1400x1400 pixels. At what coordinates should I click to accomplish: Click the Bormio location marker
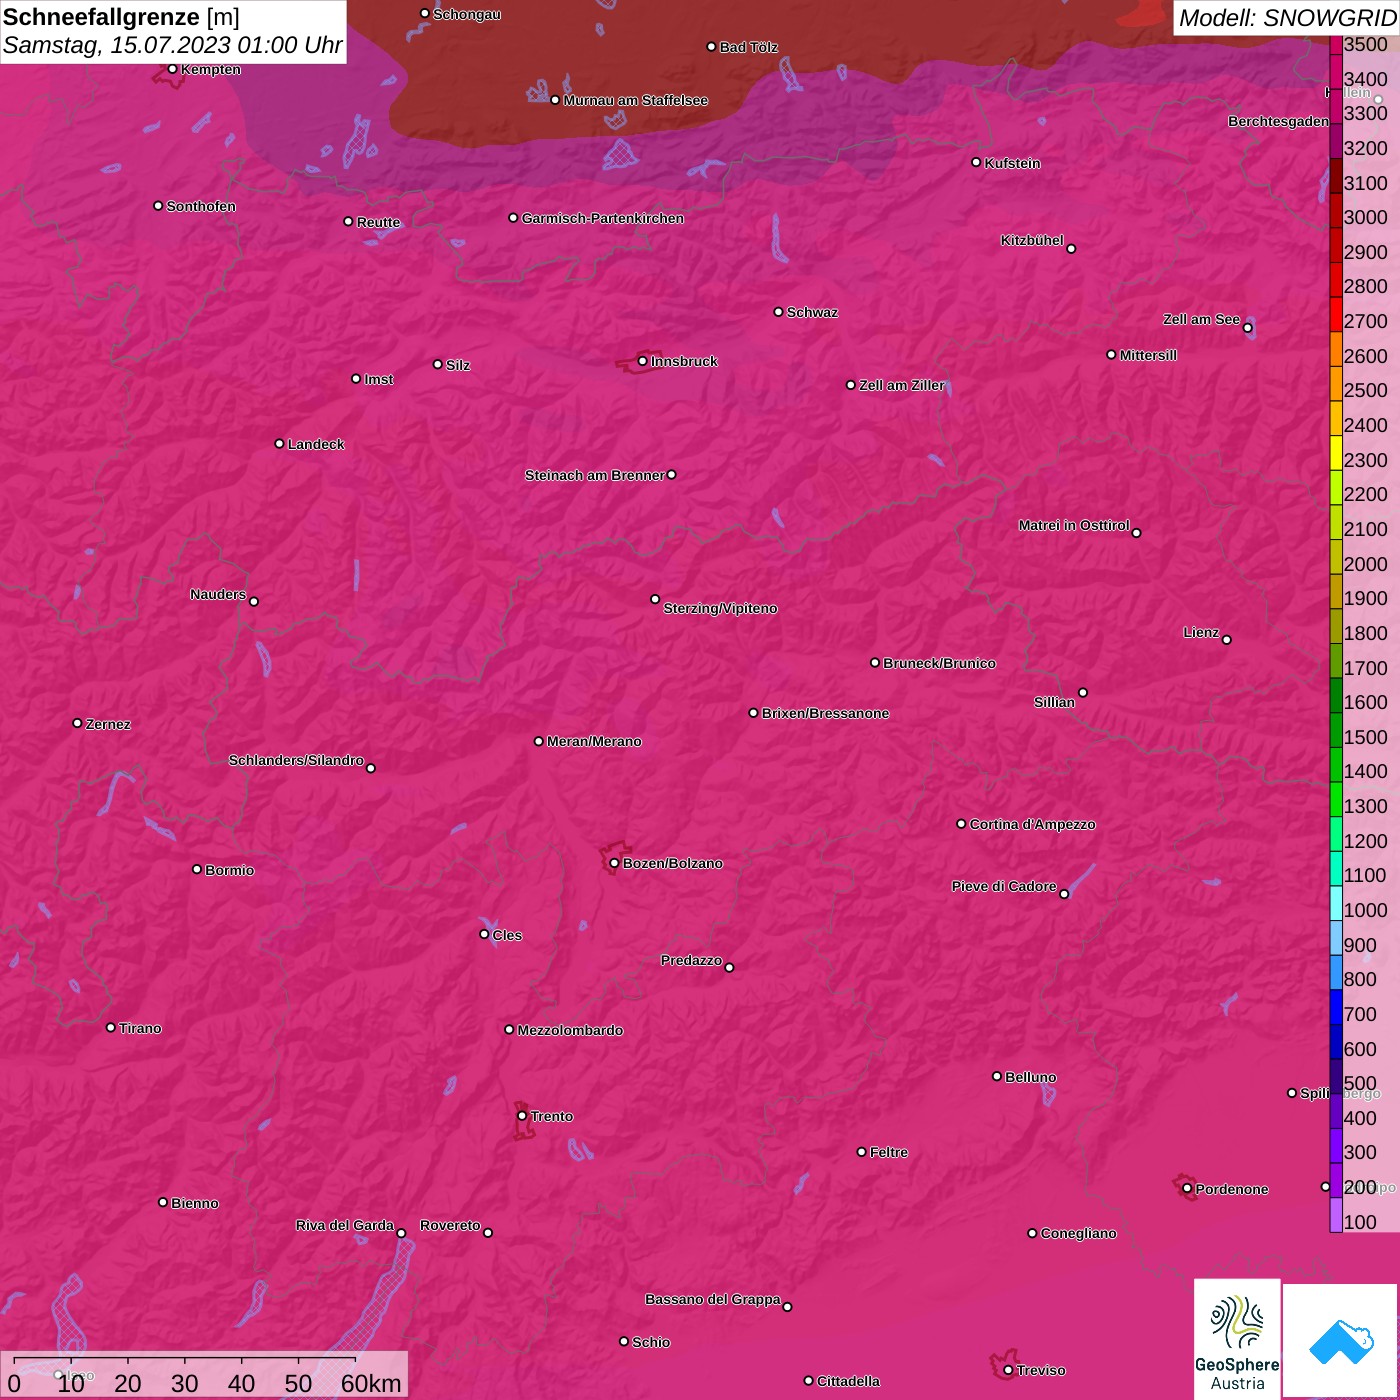coord(197,869)
